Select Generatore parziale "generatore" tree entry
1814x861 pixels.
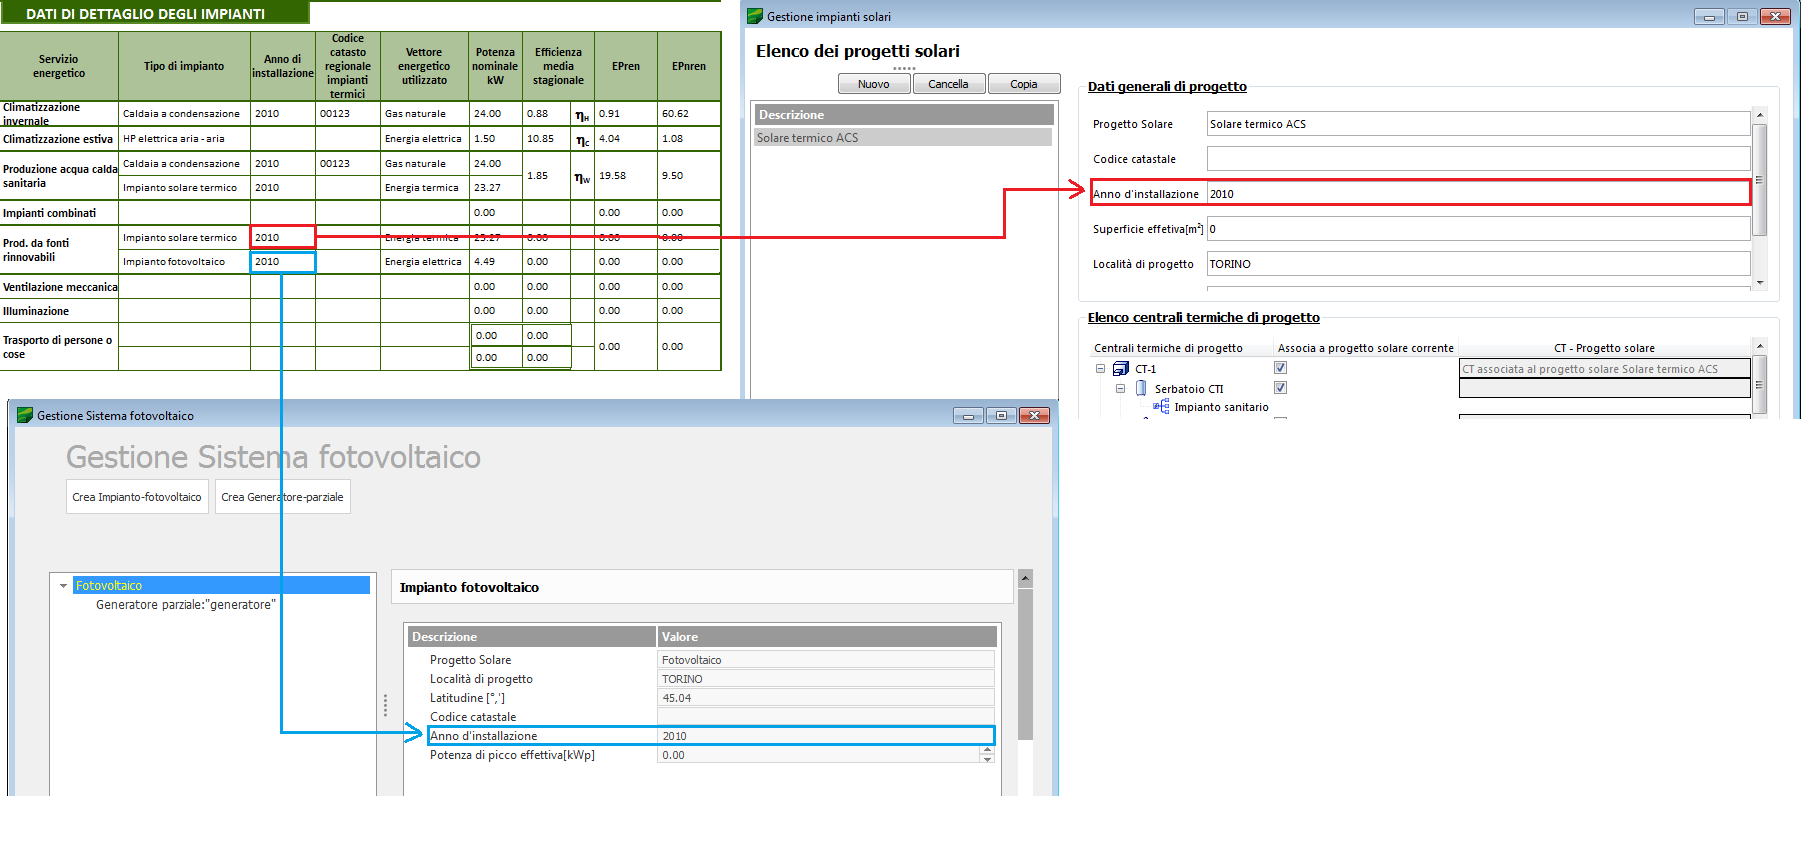pyautogui.click(x=185, y=605)
